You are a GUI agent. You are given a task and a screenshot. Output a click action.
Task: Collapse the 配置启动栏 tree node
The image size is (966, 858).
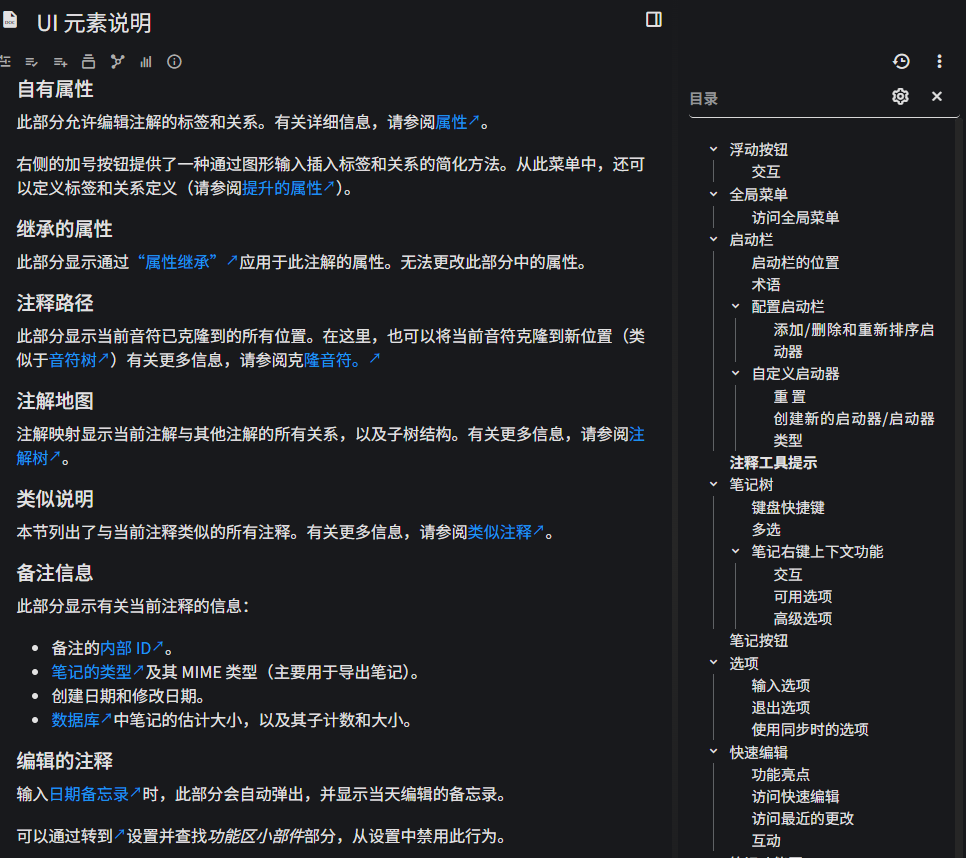(x=736, y=306)
